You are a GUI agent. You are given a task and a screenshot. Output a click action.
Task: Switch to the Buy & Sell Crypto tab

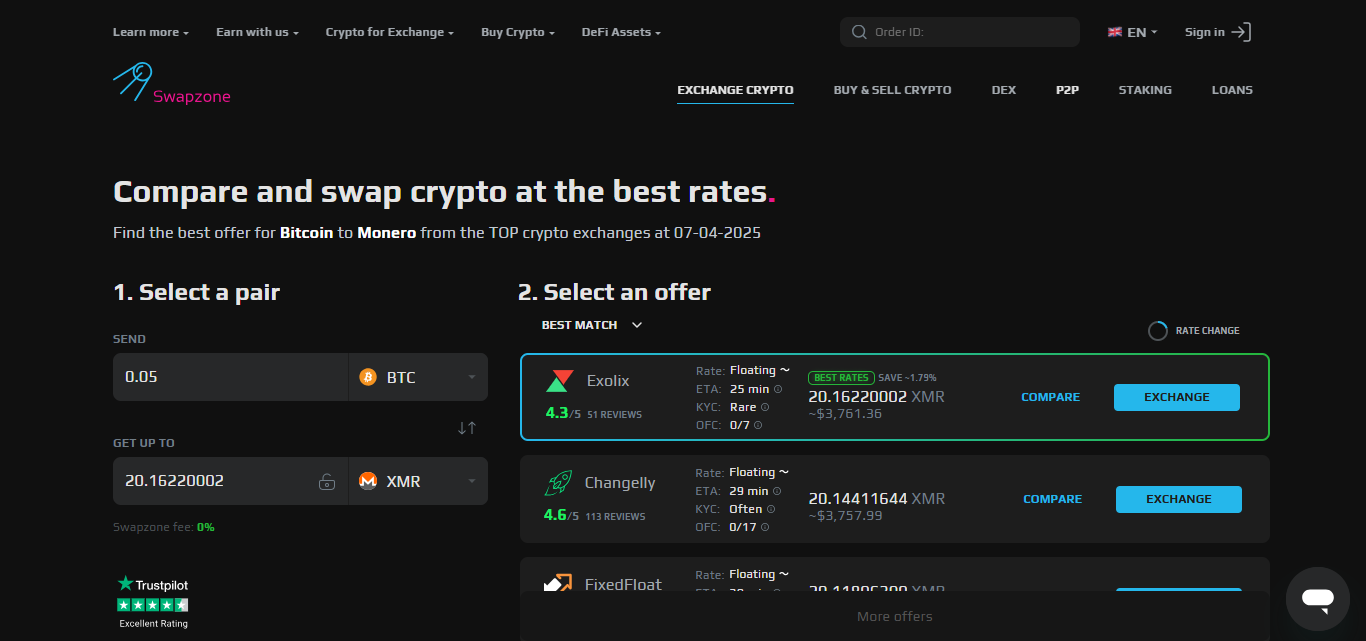click(893, 90)
